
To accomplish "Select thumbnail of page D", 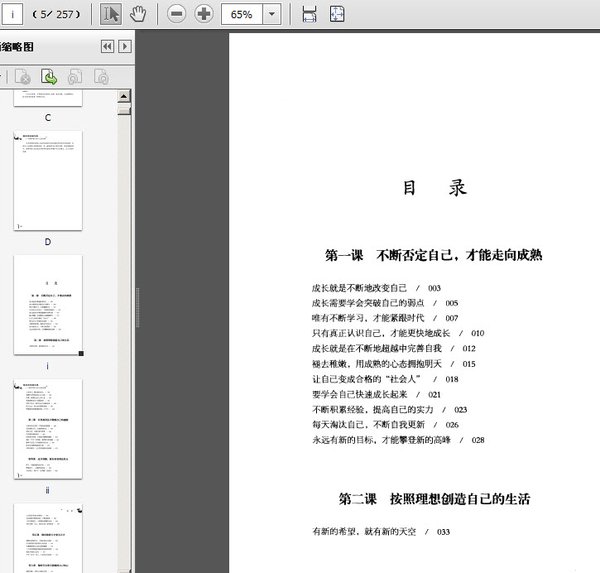I will coord(48,181).
